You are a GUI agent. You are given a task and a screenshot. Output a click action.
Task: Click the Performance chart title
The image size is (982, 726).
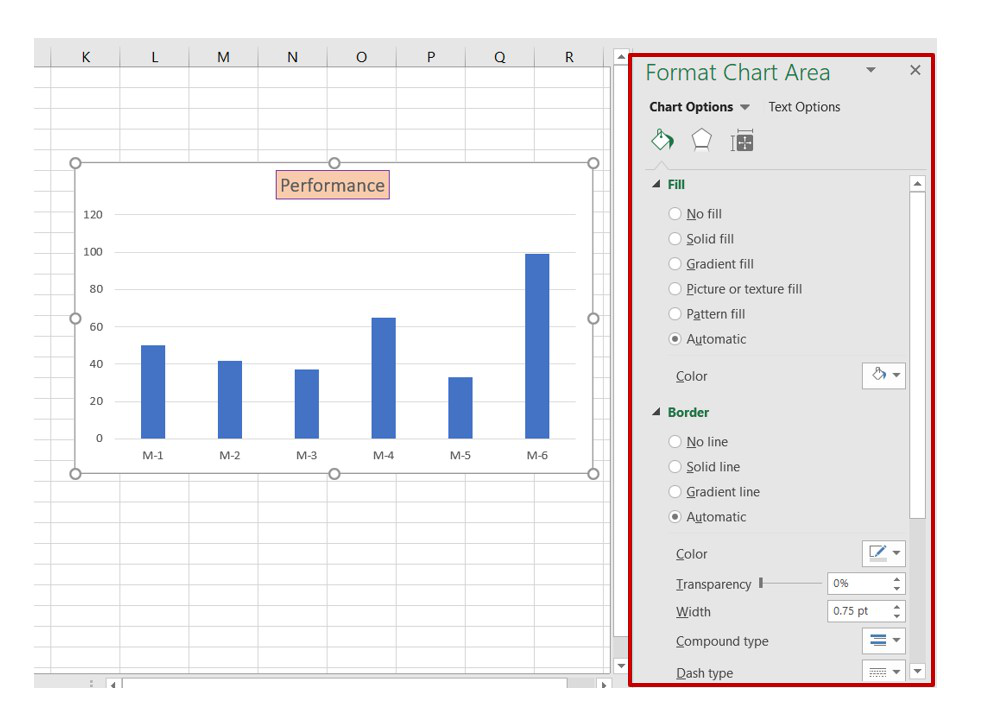[x=332, y=185]
